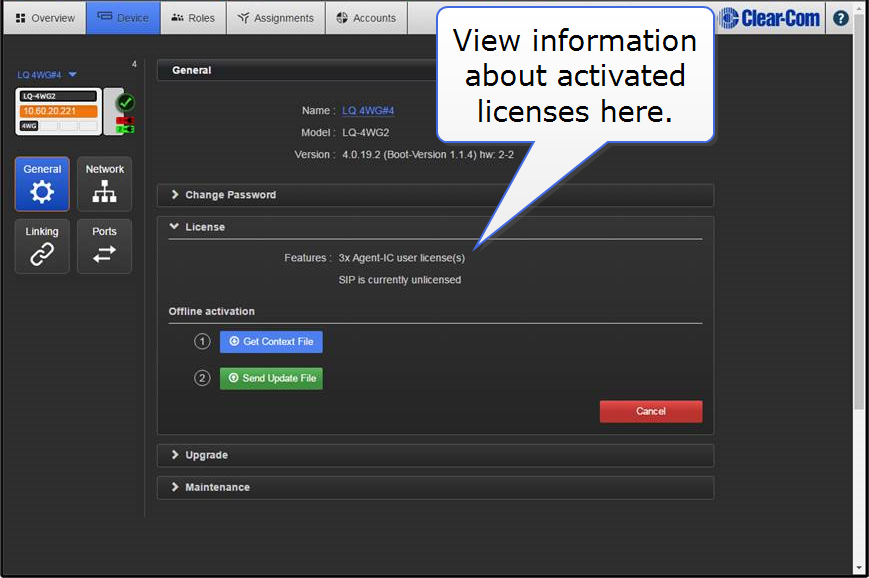The height and width of the screenshot is (578, 869).
Task: Open the Ports arrows tile
Action: 104,246
